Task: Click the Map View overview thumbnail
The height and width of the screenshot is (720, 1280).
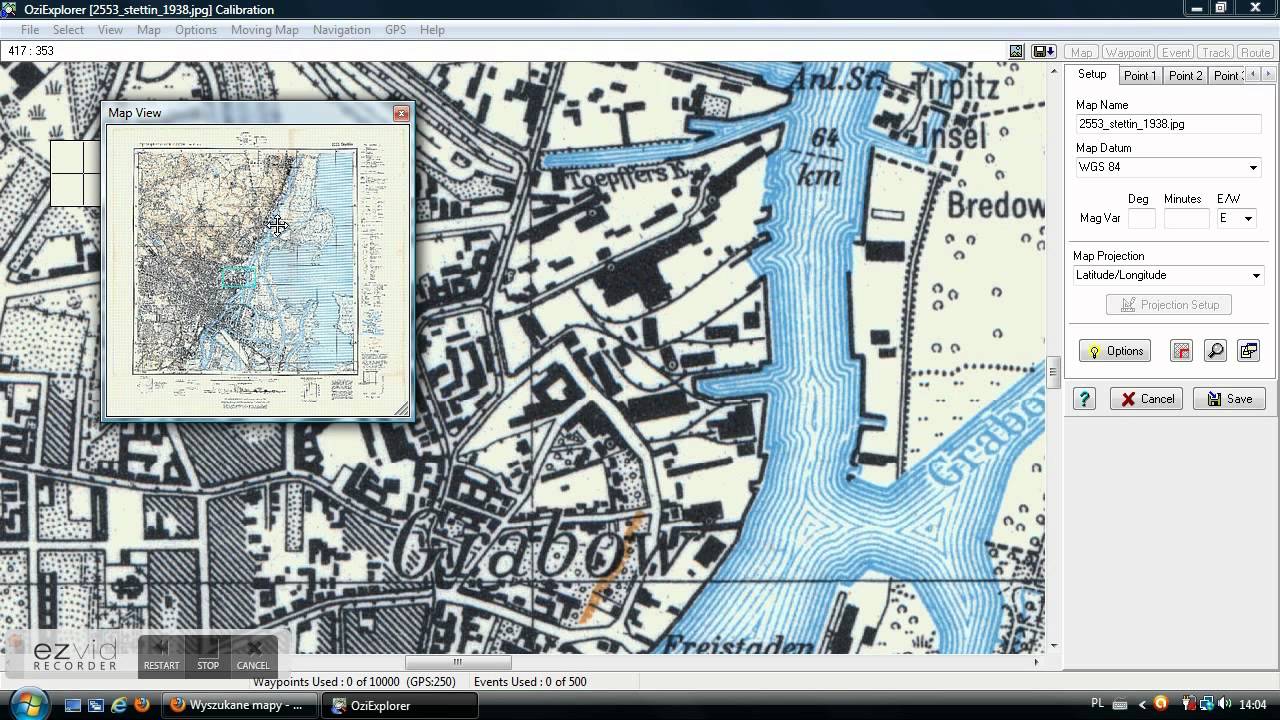Action: click(258, 270)
